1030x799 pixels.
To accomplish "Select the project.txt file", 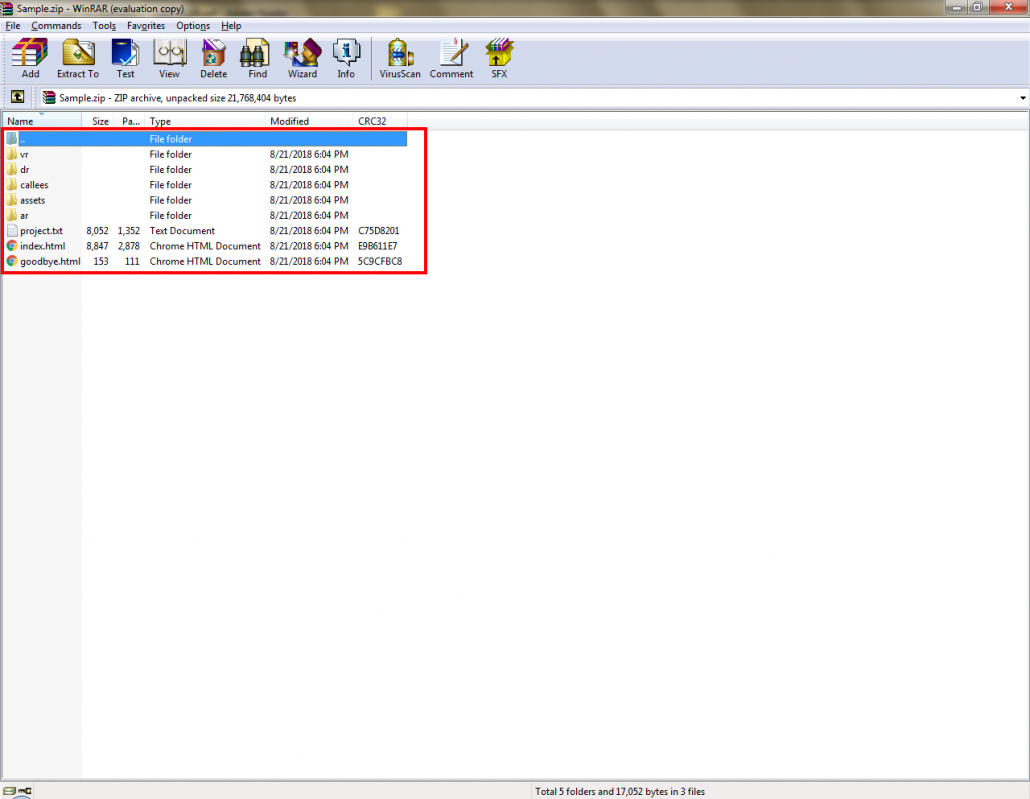I will pyautogui.click(x=41, y=231).
